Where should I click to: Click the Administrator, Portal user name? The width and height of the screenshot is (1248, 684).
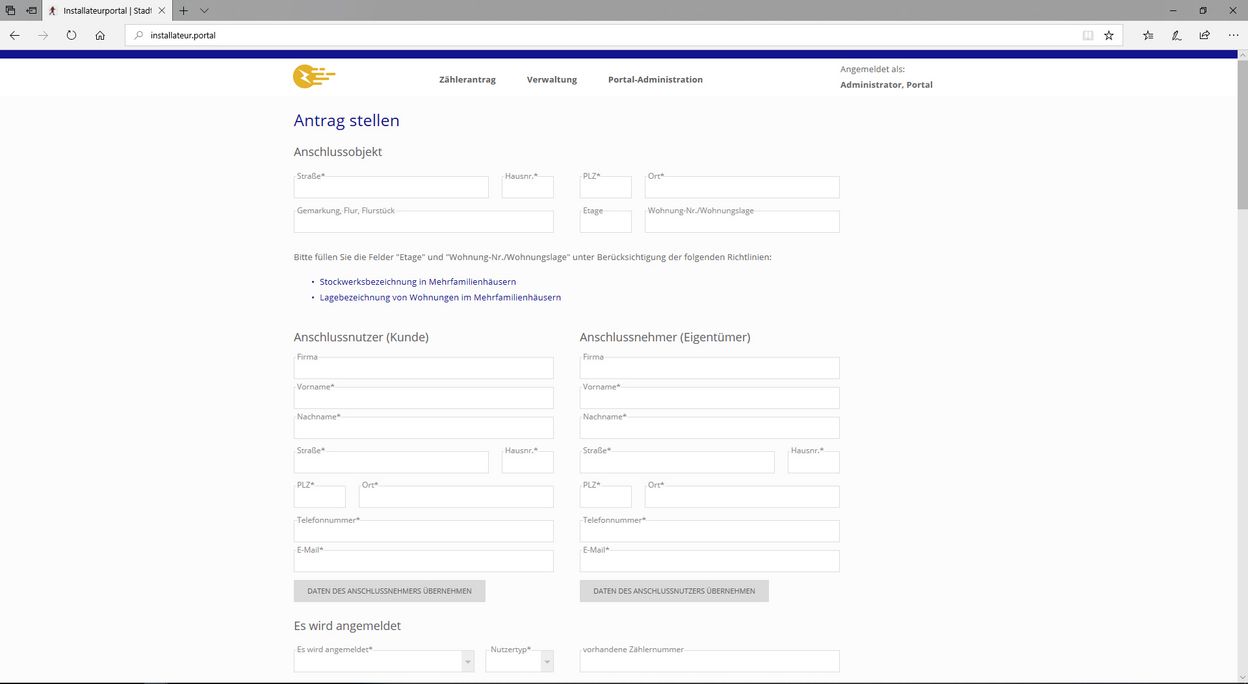point(886,85)
